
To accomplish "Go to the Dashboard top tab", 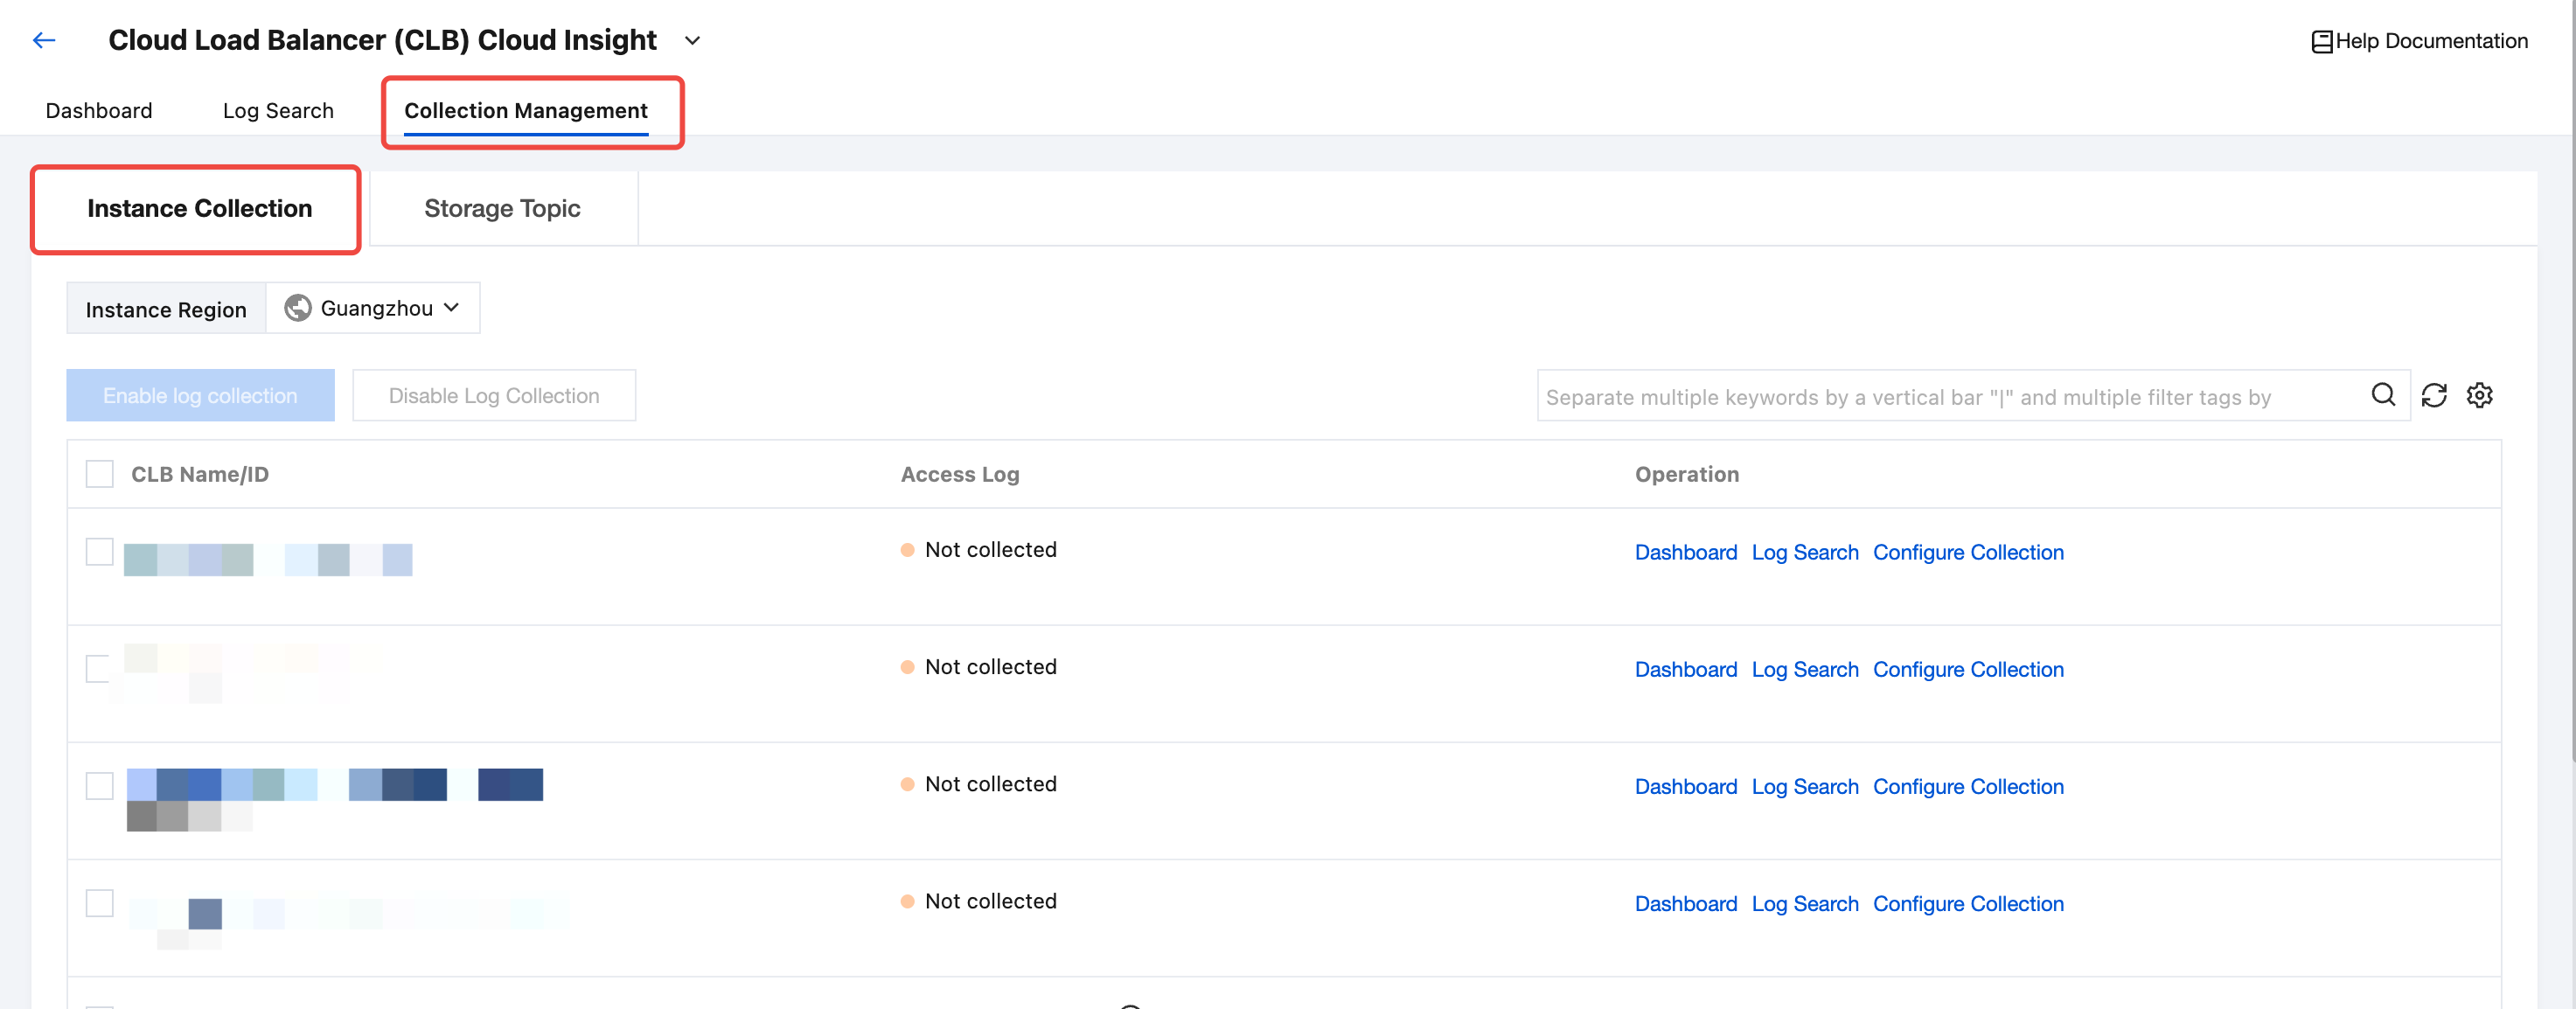I will [99, 110].
